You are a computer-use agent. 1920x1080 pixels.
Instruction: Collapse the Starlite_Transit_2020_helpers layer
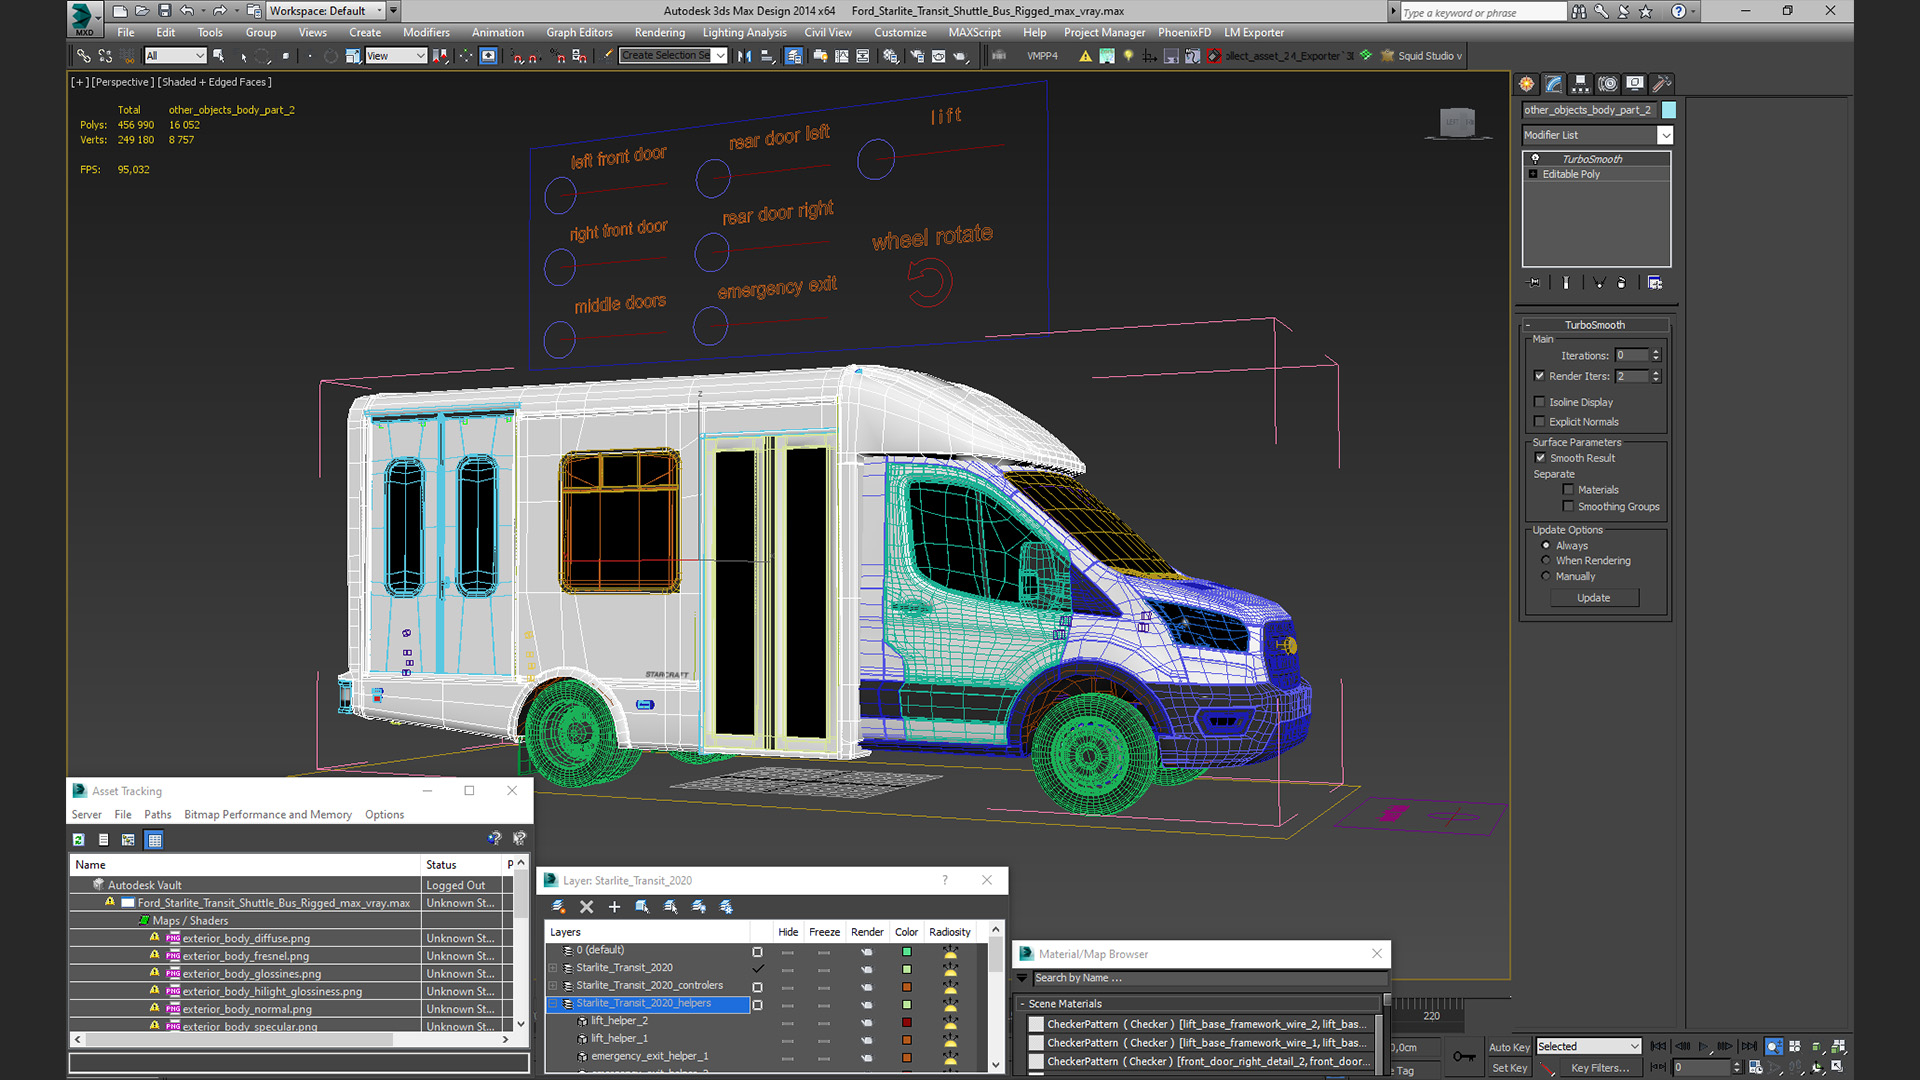(x=553, y=1004)
